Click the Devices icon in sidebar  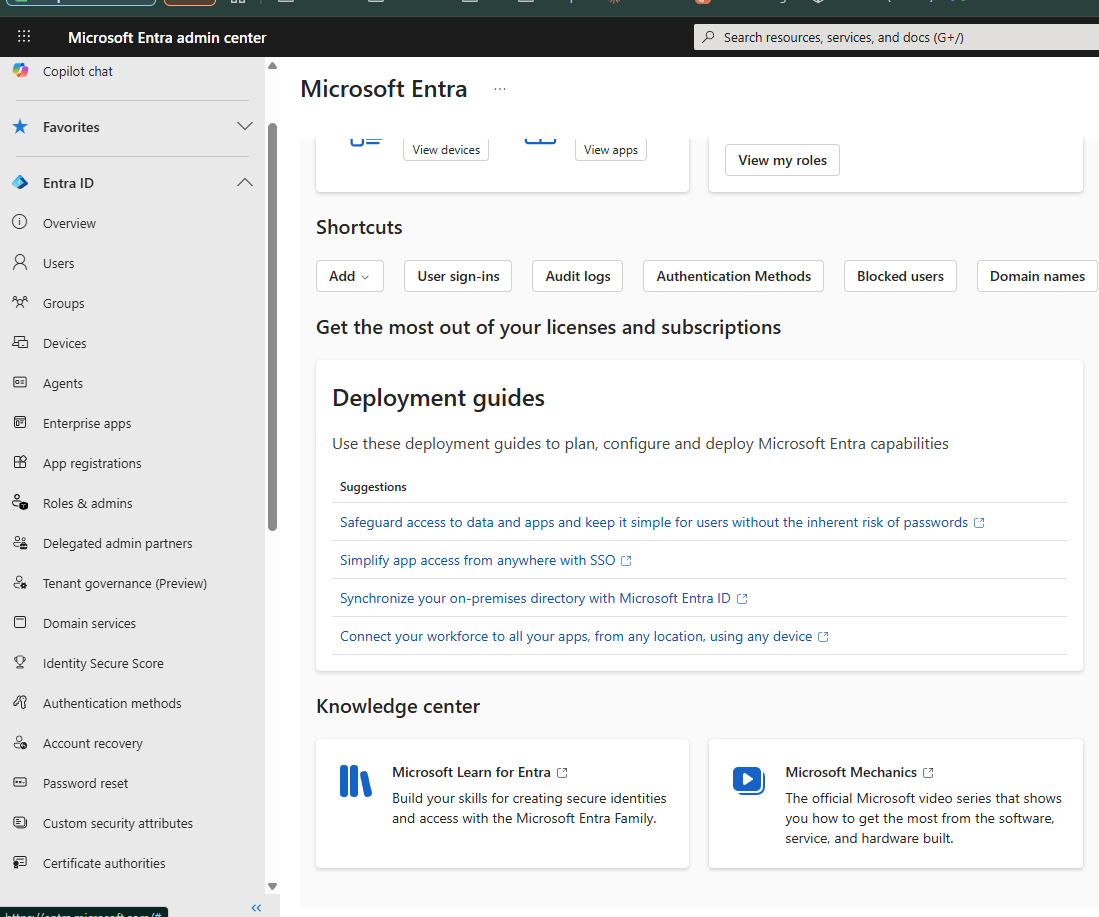20,342
